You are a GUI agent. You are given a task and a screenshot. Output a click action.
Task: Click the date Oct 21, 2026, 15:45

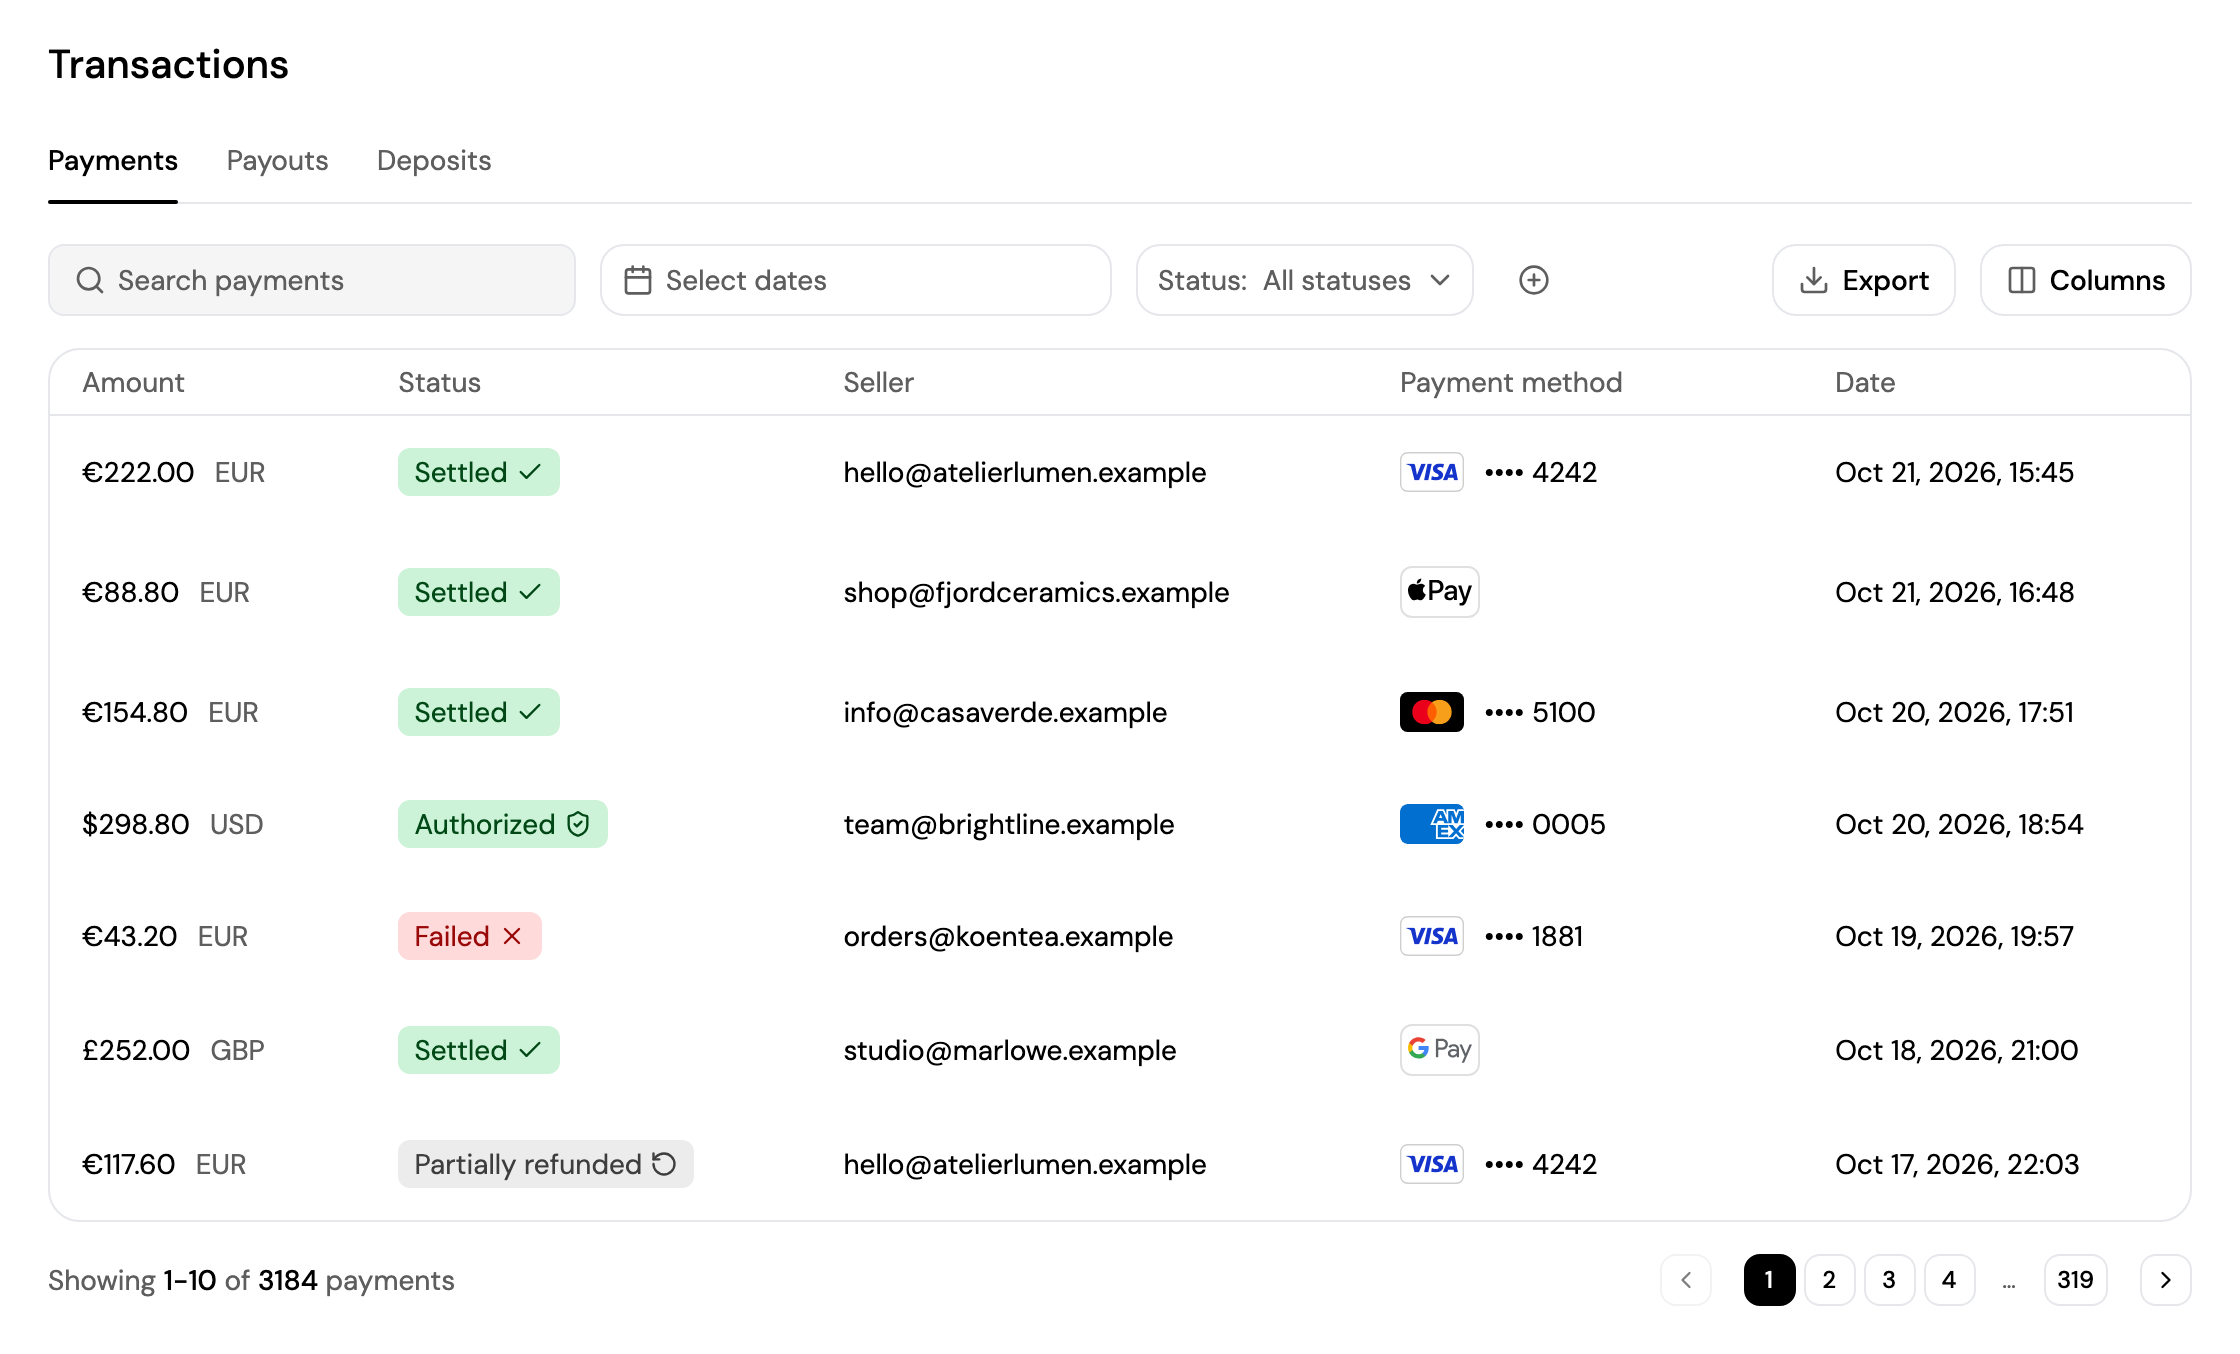coord(1954,472)
